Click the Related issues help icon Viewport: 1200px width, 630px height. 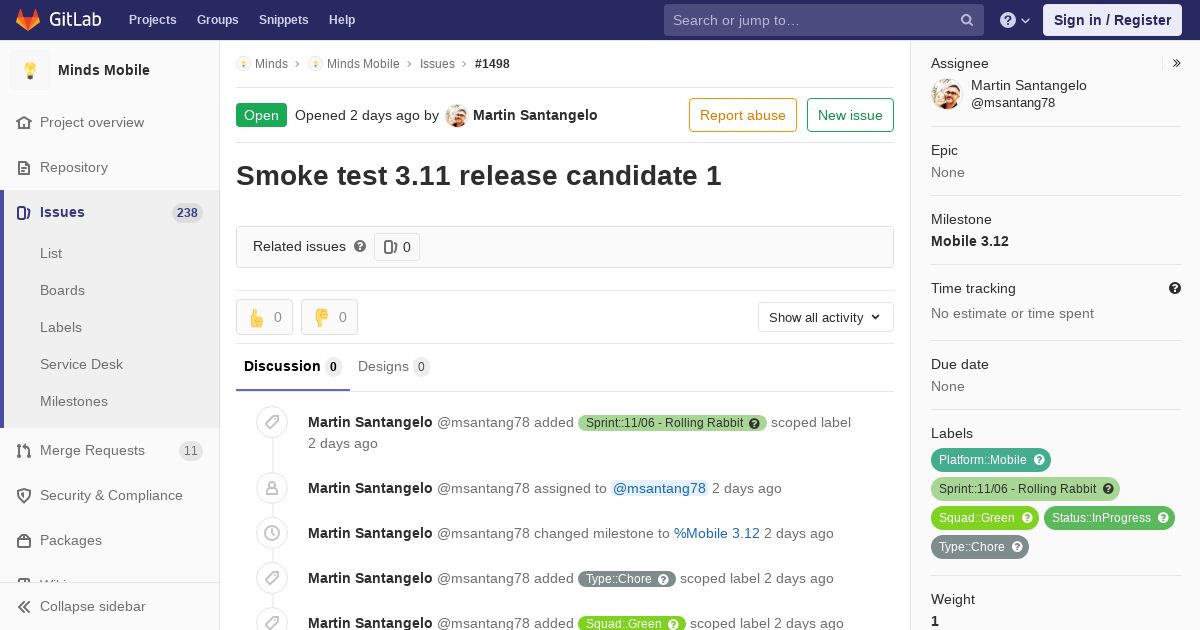point(360,246)
